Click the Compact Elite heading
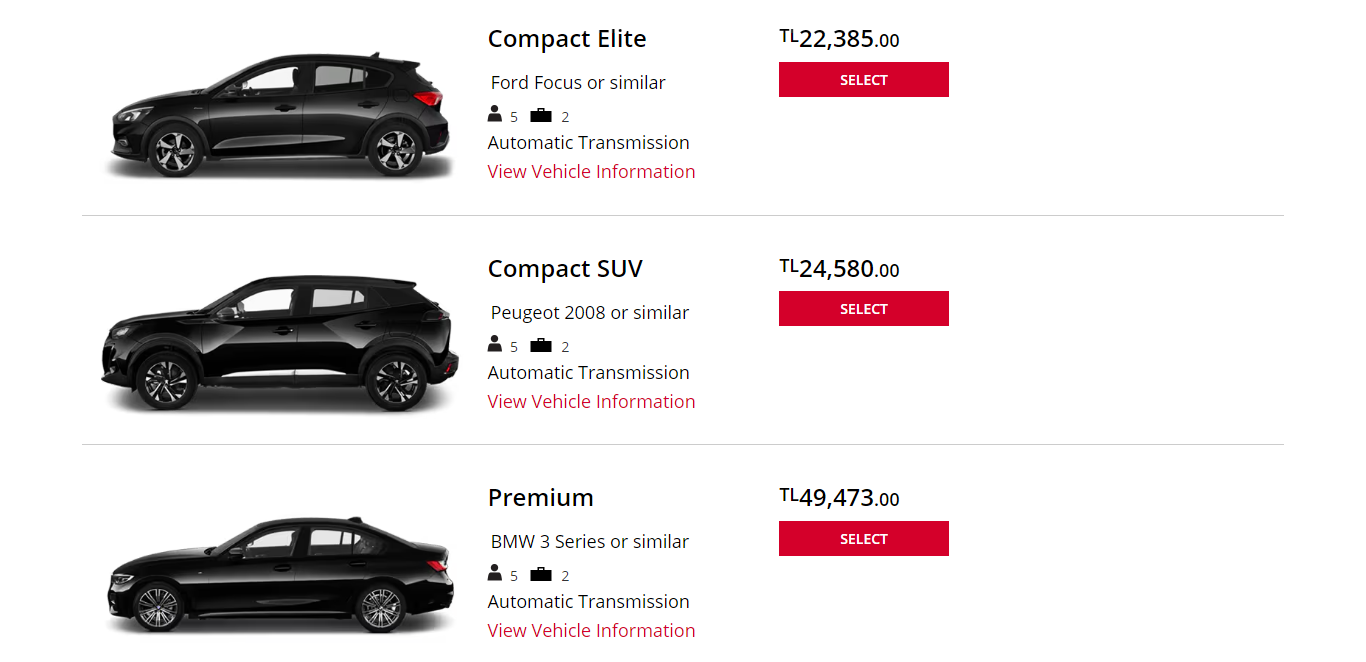1366x662 pixels. pyautogui.click(x=567, y=39)
